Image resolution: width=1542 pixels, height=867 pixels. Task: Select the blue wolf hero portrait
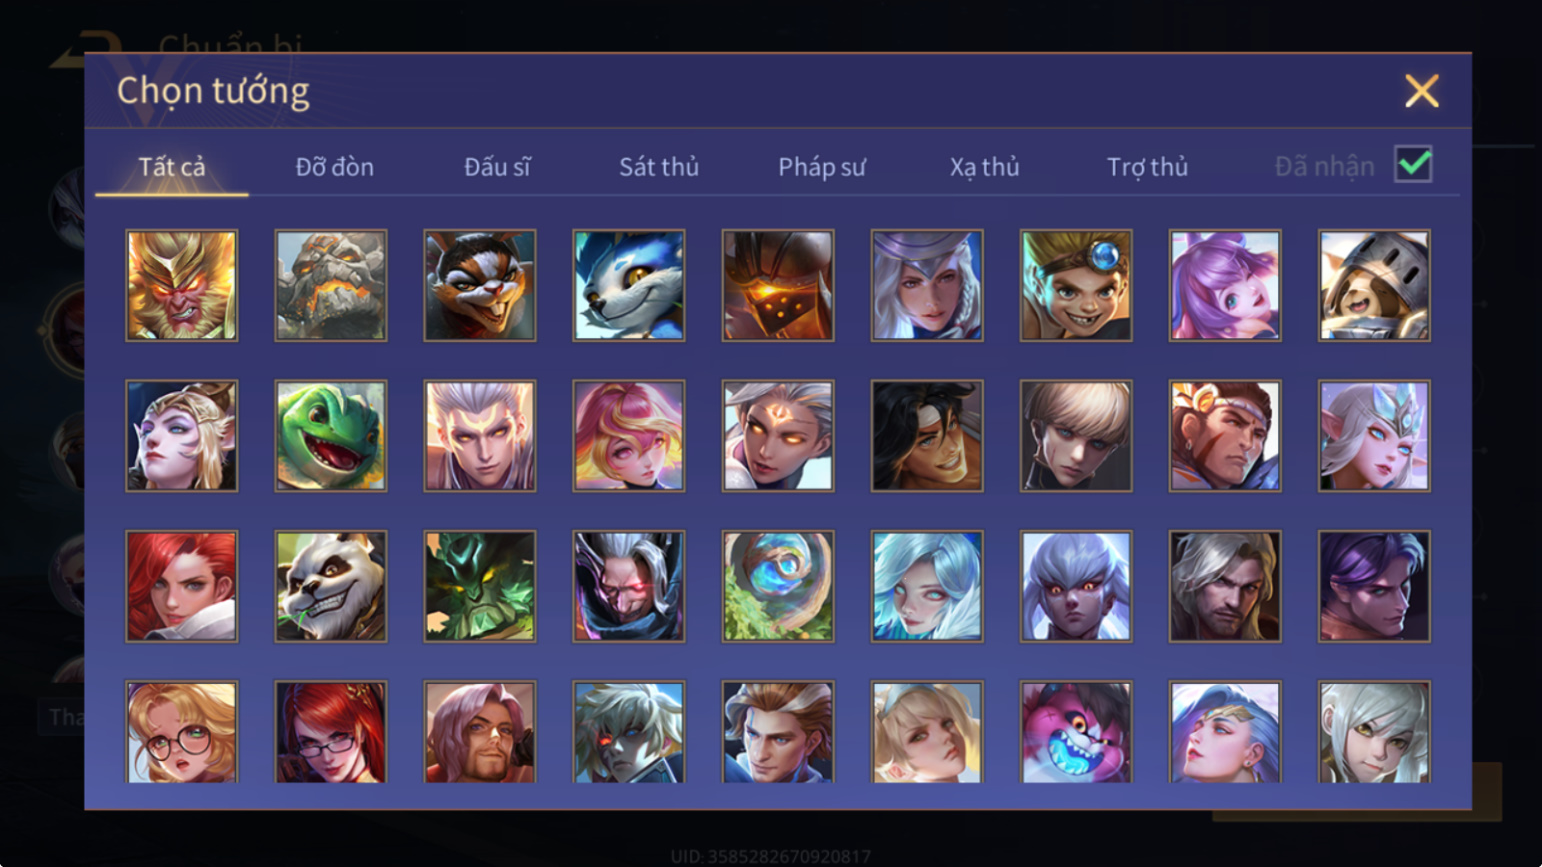[x=629, y=286]
